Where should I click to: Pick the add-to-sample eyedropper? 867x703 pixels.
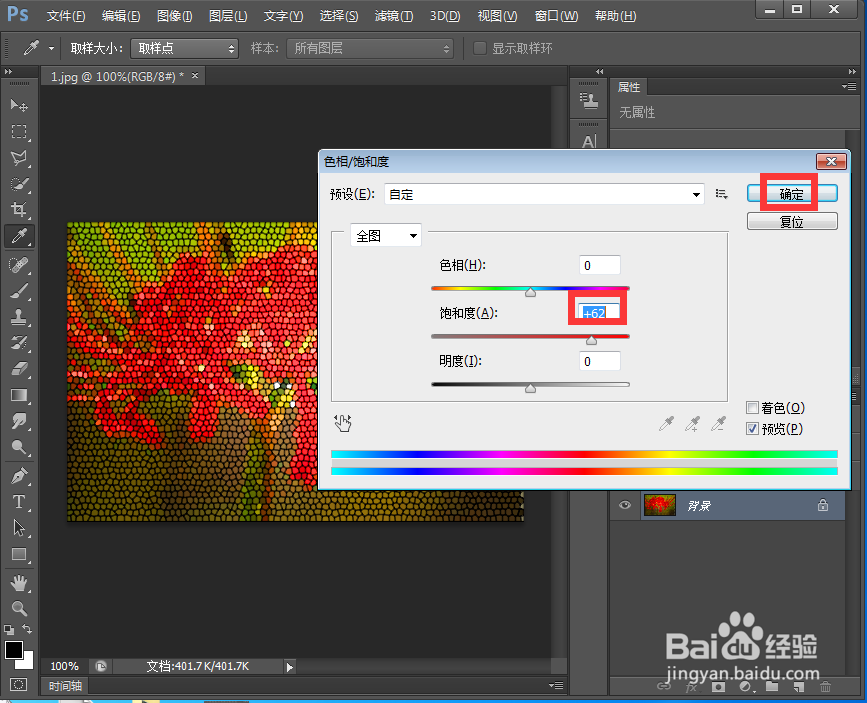tap(692, 424)
